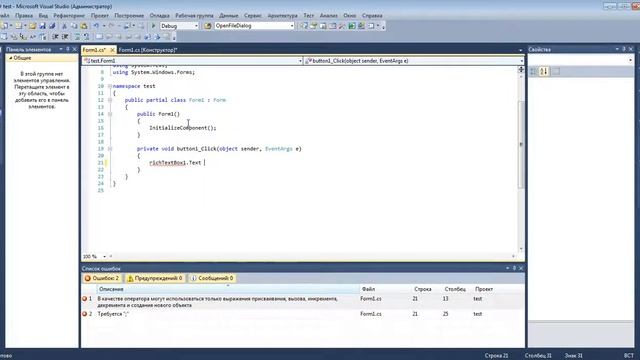Click the Copy icon in the toolbar
This screenshot has width=640, height=360.
(x=74, y=26)
